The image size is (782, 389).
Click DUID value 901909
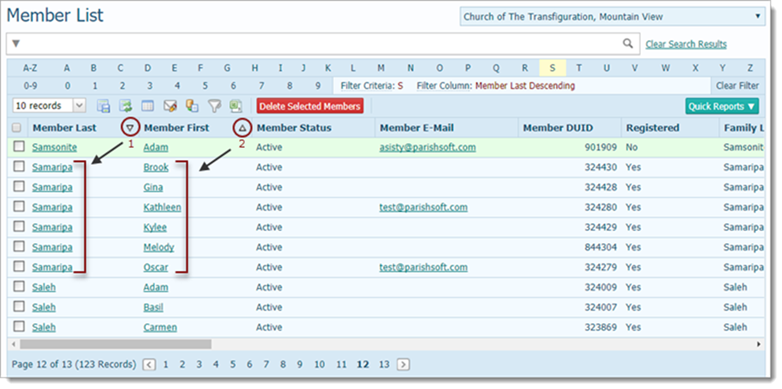pos(600,147)
